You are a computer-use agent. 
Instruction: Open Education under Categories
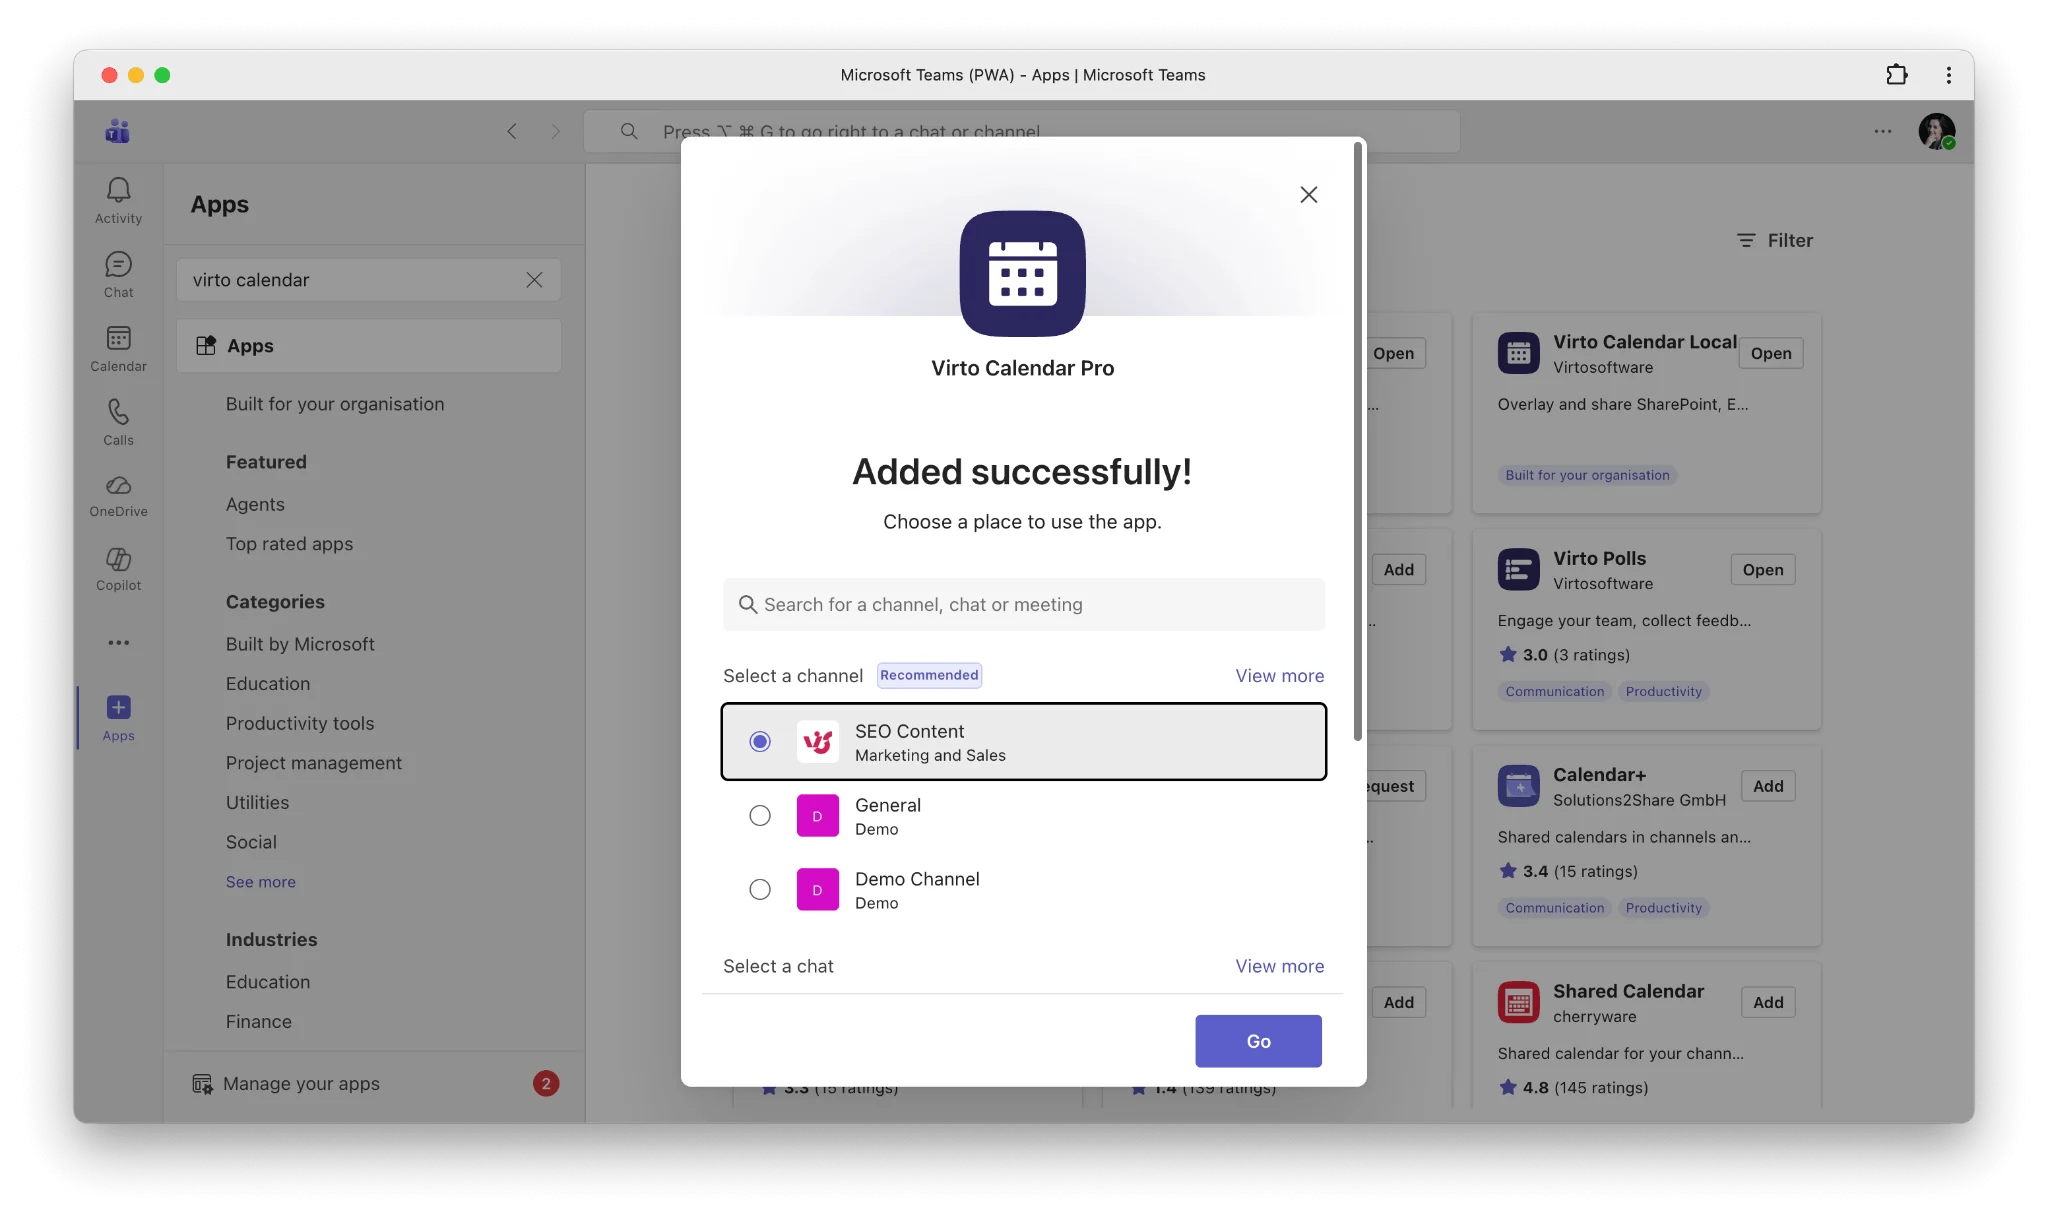coord(267,684)
